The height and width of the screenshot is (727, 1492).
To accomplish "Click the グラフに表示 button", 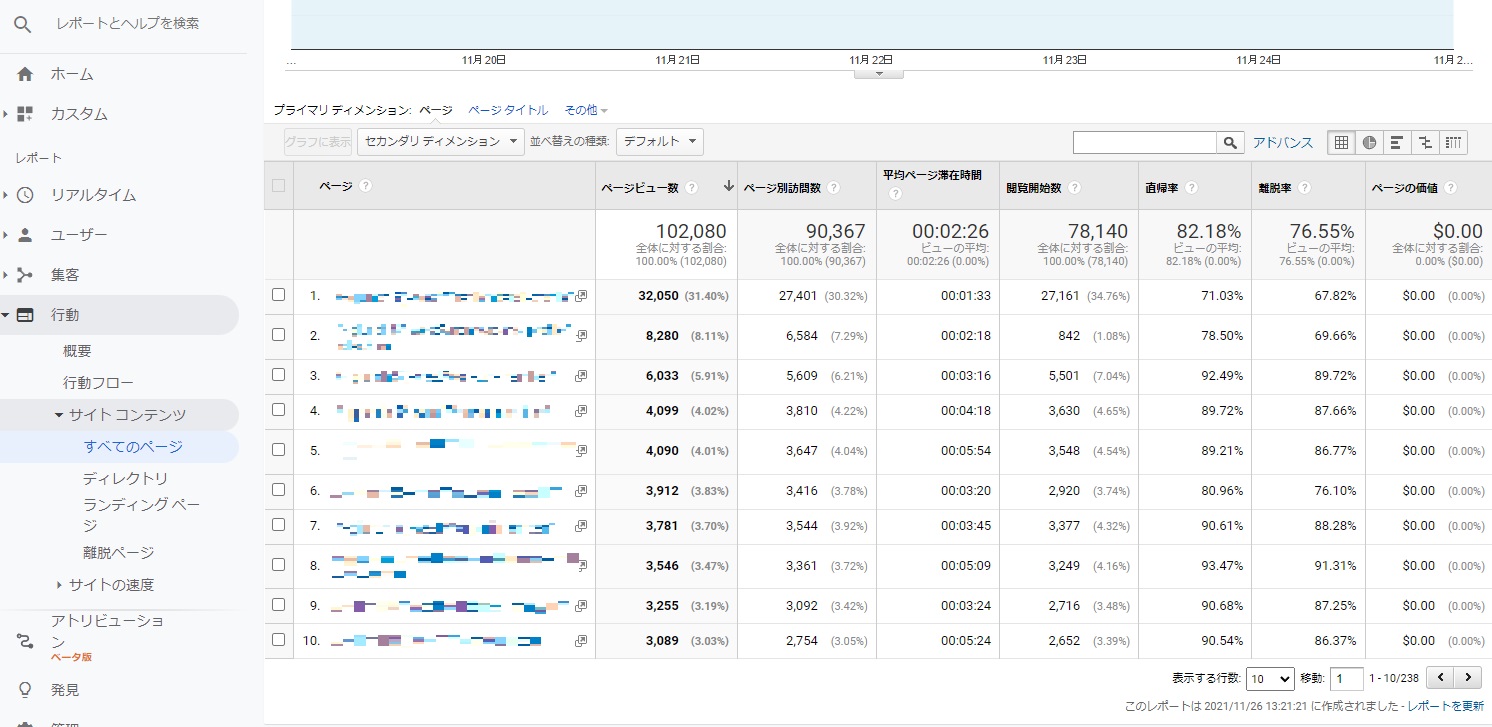I will (318, 142).
